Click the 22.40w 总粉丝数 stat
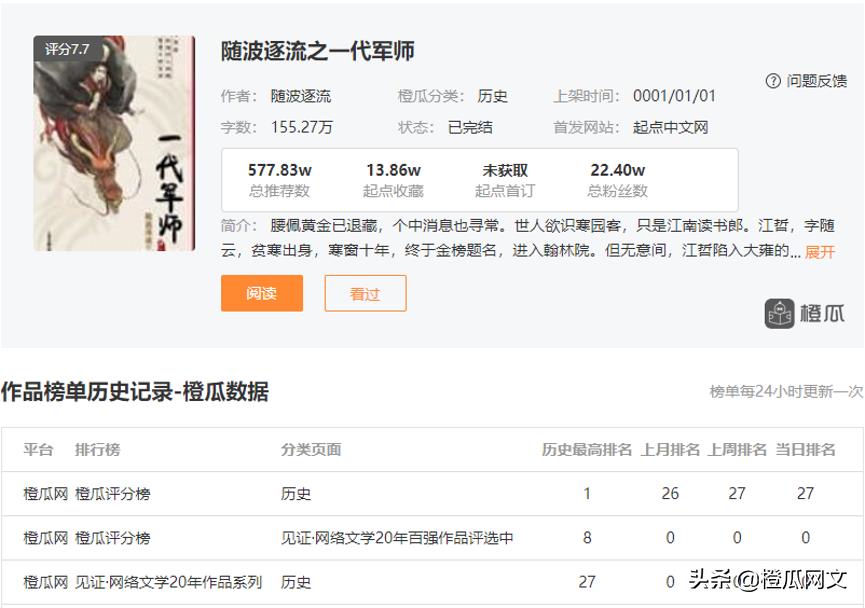 coord(618,180)
